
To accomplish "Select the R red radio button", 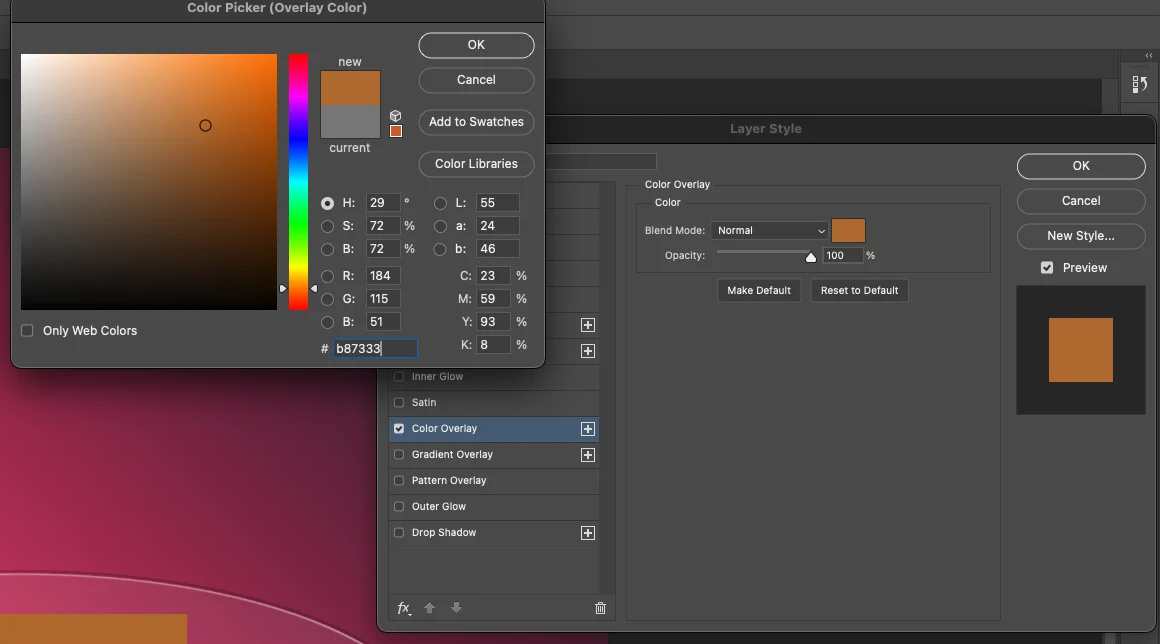I will tap(327, 276).
